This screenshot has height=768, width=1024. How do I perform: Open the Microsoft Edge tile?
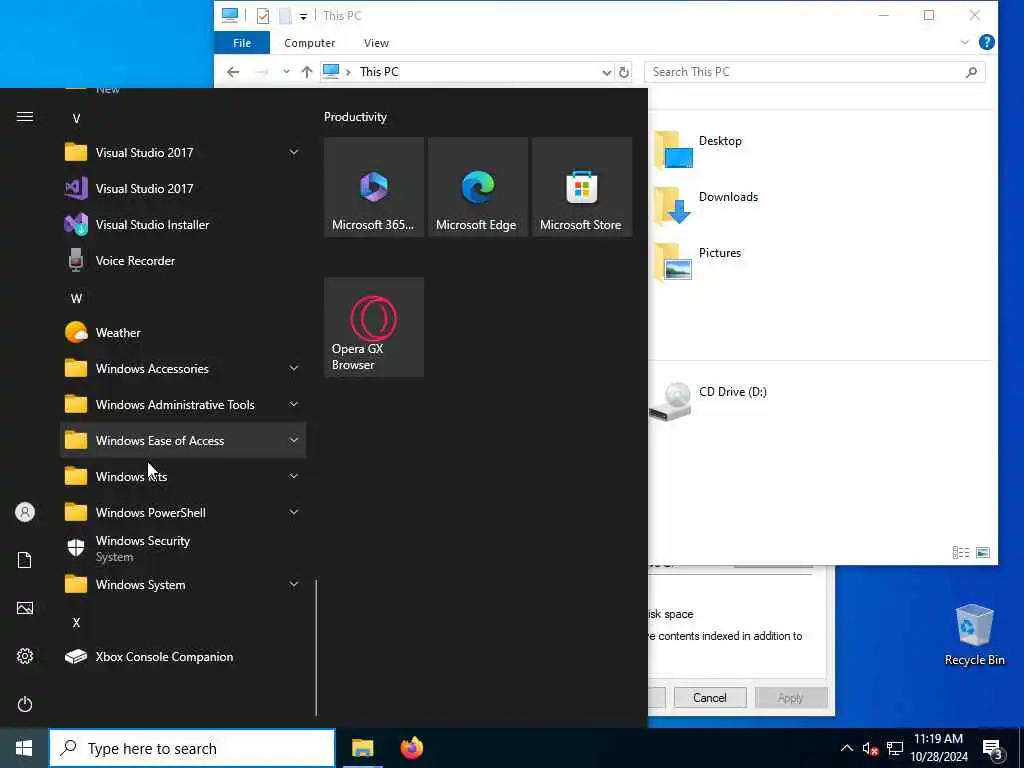477,187
